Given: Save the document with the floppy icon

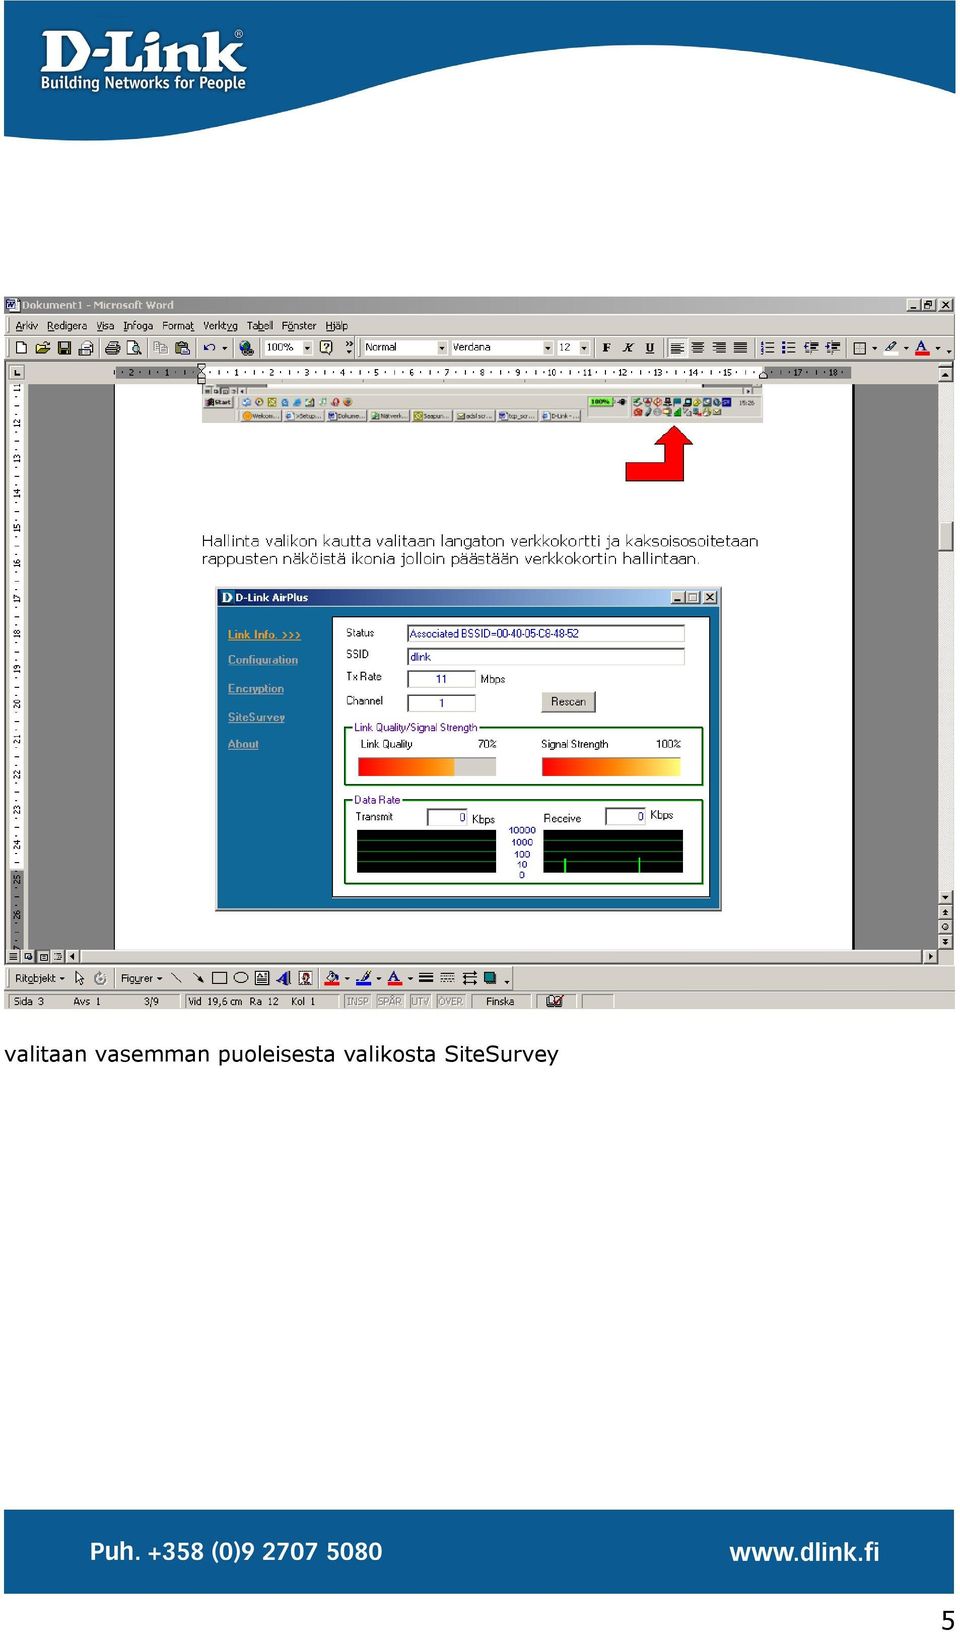Looking at the screenshot, I should click(x=64, y=348).
